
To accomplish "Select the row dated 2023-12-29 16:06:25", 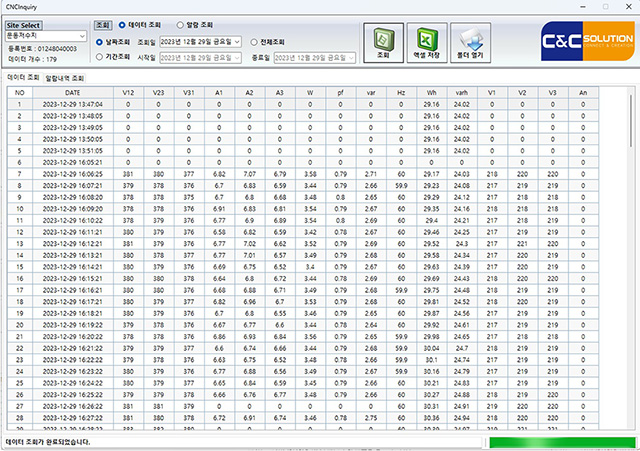I will point(72,173).
